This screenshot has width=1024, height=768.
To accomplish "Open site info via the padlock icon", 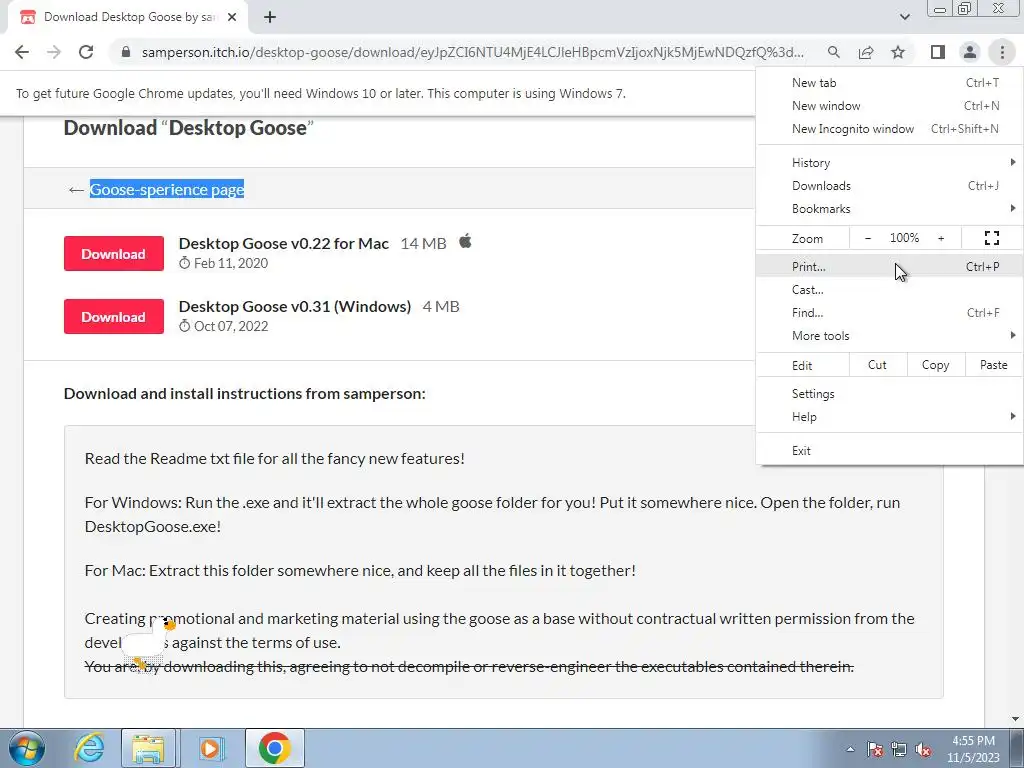I will click(126, 52).
